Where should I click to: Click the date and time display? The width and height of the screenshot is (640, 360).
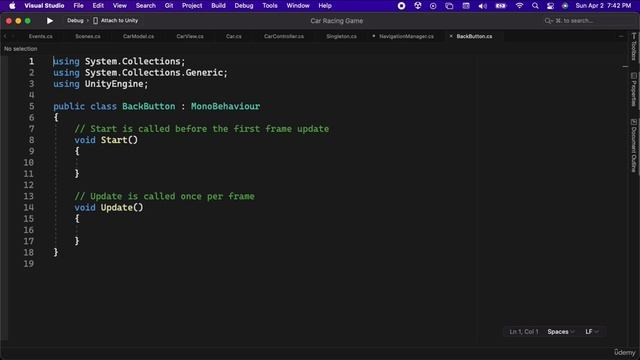603,6
